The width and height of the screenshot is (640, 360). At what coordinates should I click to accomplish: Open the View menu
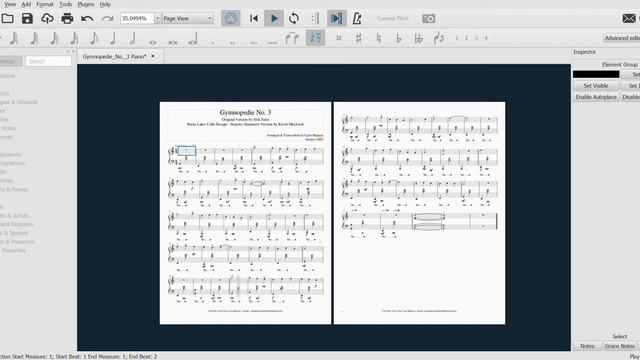[10, 4]
